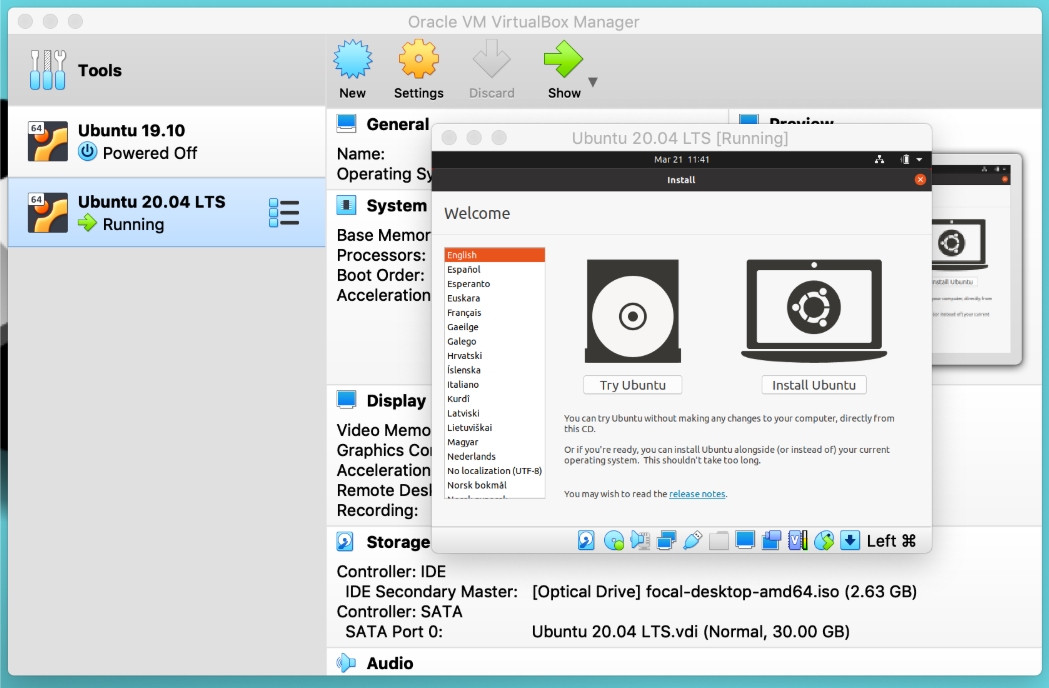This screenshot has height=688, width=1049.
Task: Click the Left ⌘ host key indicator
Action: coord(891,541)
